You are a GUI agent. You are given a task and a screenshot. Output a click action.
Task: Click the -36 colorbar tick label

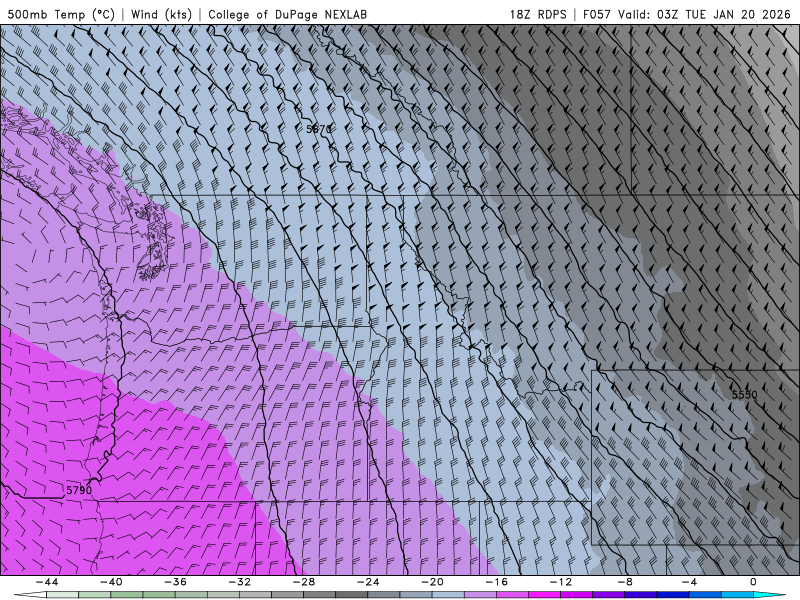point(176,582)
